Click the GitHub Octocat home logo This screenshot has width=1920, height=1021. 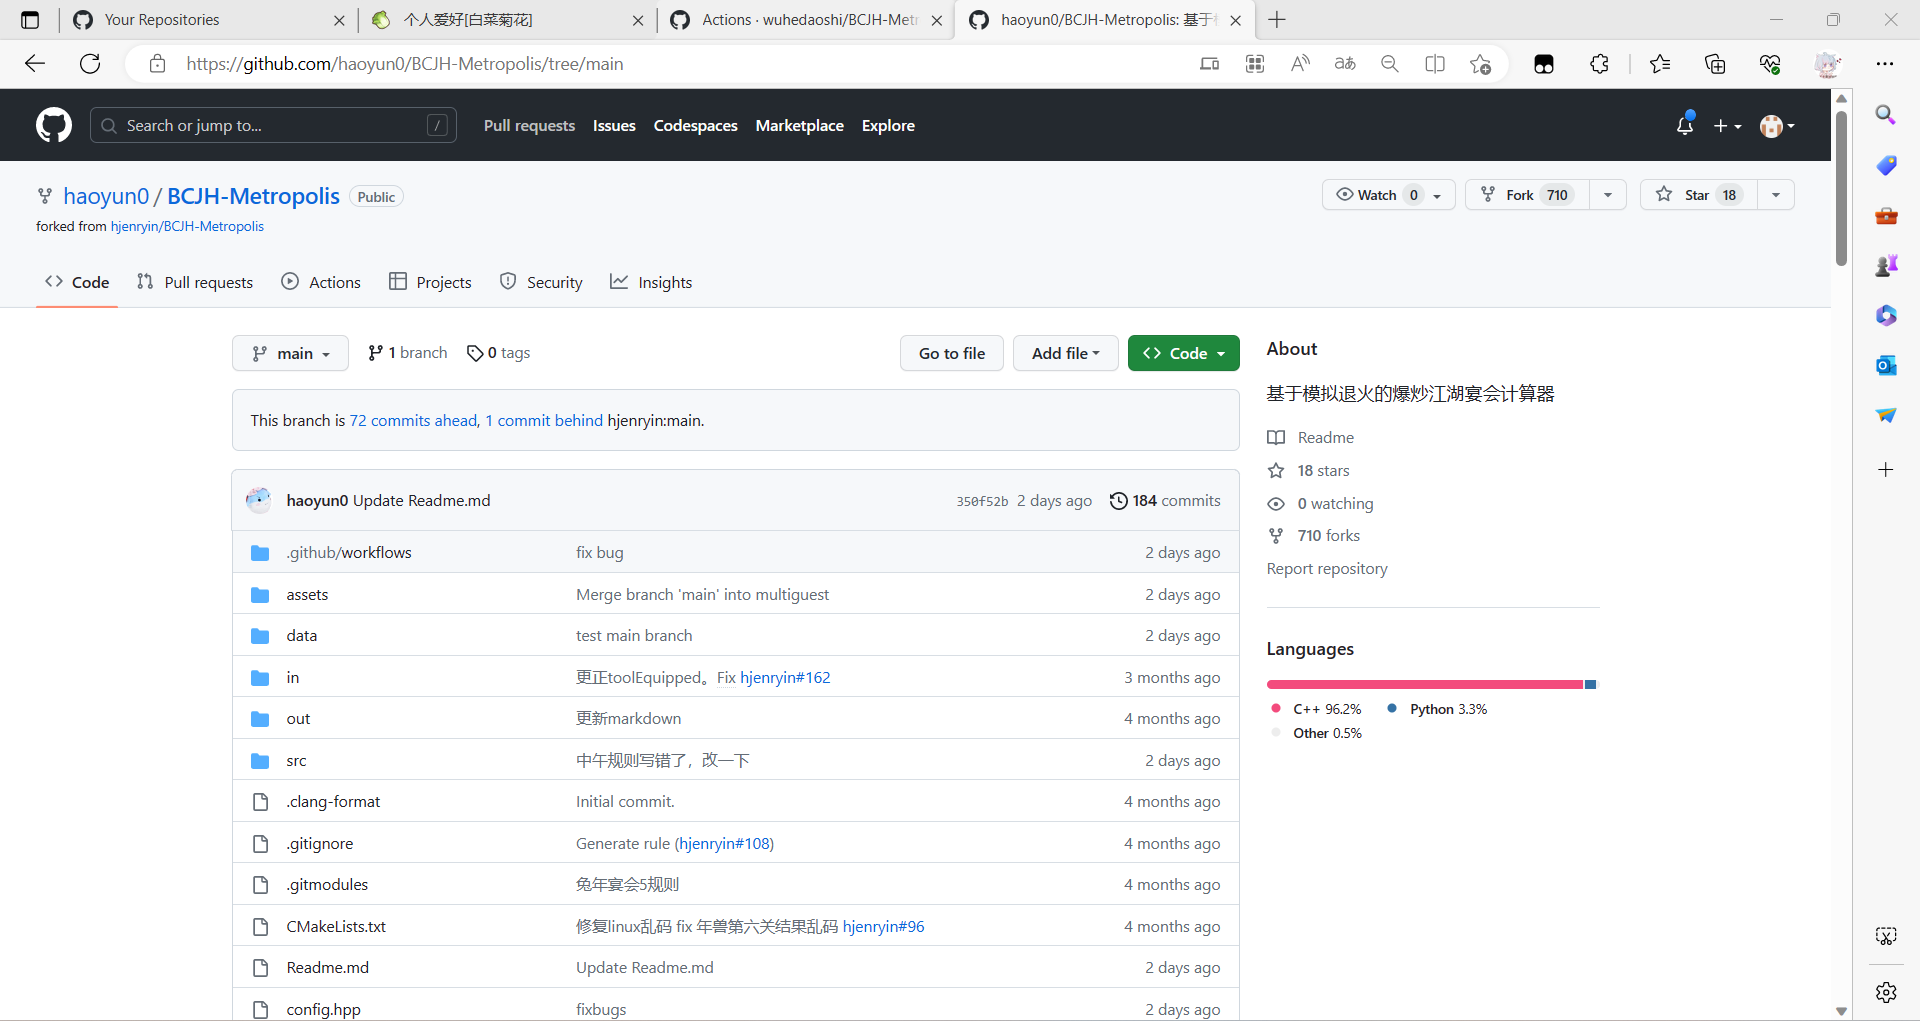click(54, 125)
